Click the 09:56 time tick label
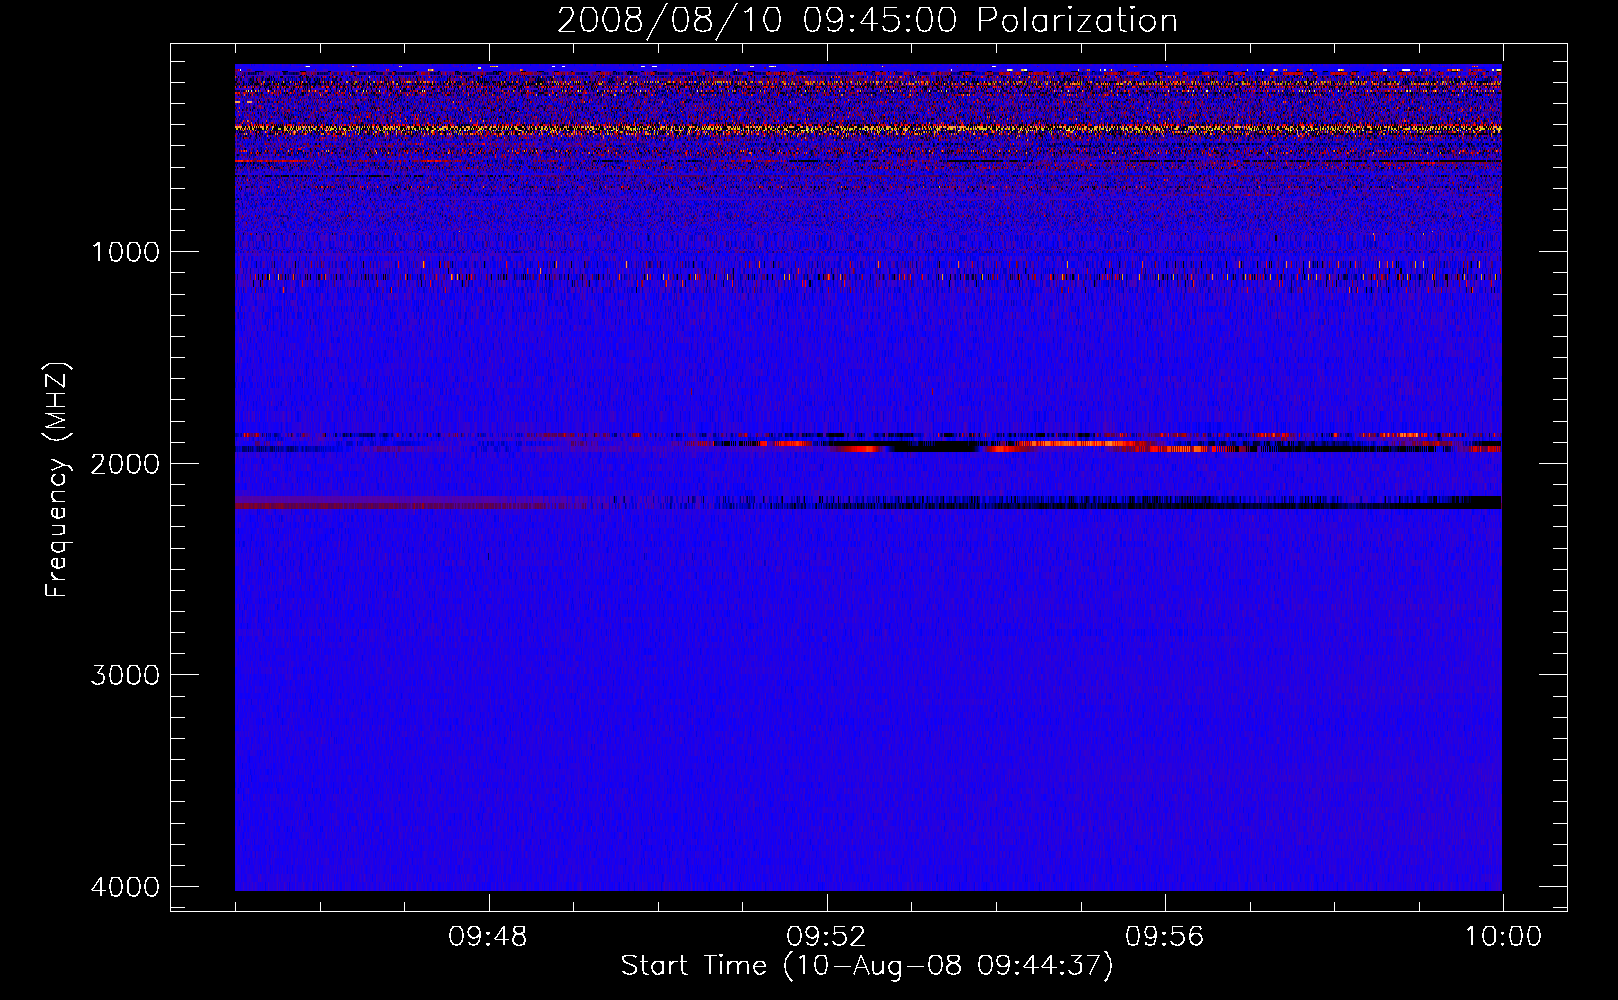Screen dimensions: 1618x1000 click(1165, 937)
